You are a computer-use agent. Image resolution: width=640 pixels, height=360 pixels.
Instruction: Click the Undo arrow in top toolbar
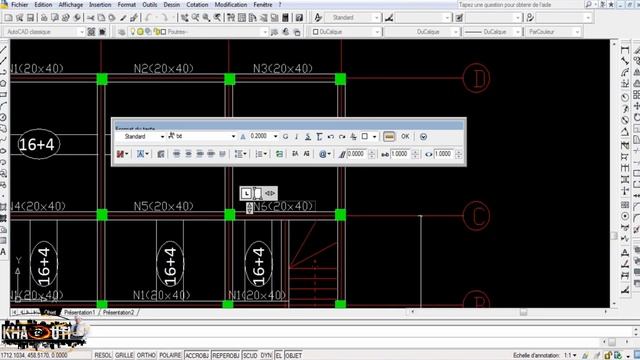tap(149, 18)
